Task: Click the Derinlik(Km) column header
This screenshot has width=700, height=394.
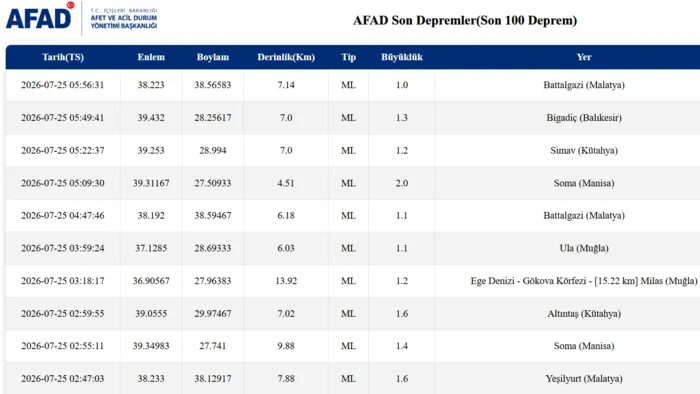Action: point(286,57)
